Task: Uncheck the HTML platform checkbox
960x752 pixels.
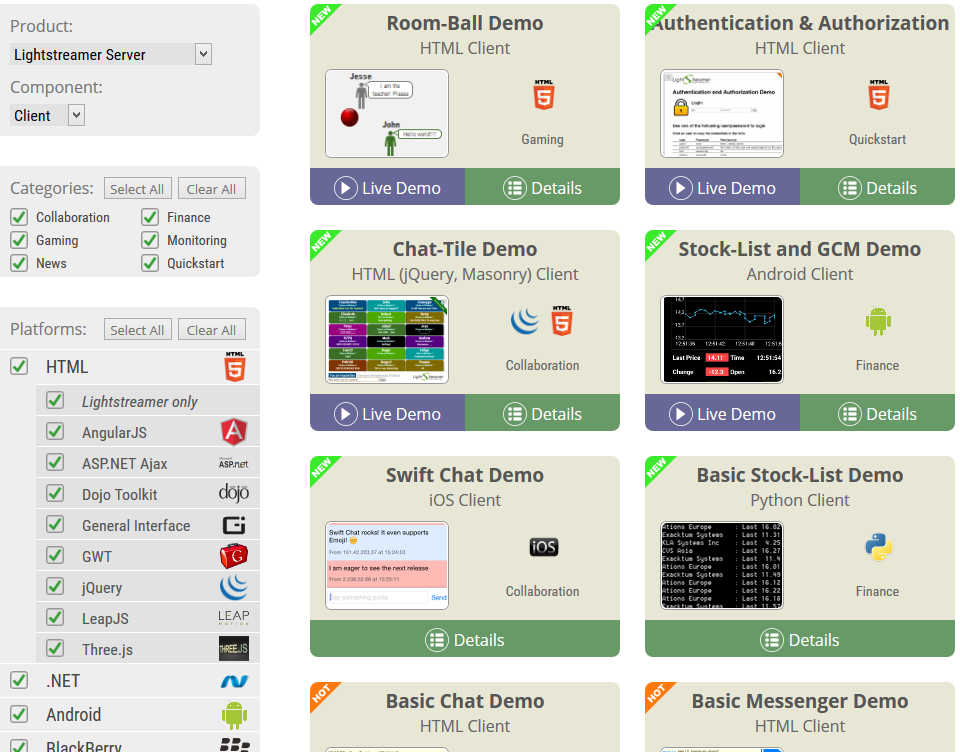Action: (19, 366)
